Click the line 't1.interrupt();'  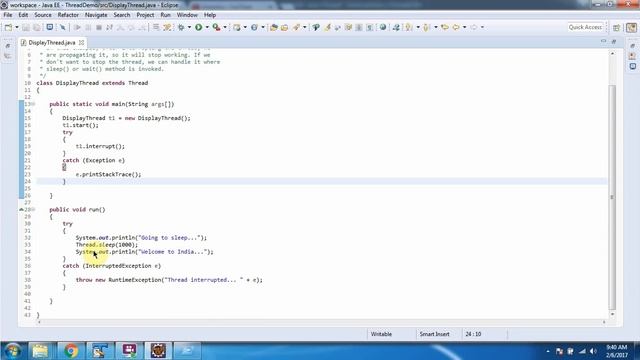click(100, 146)
